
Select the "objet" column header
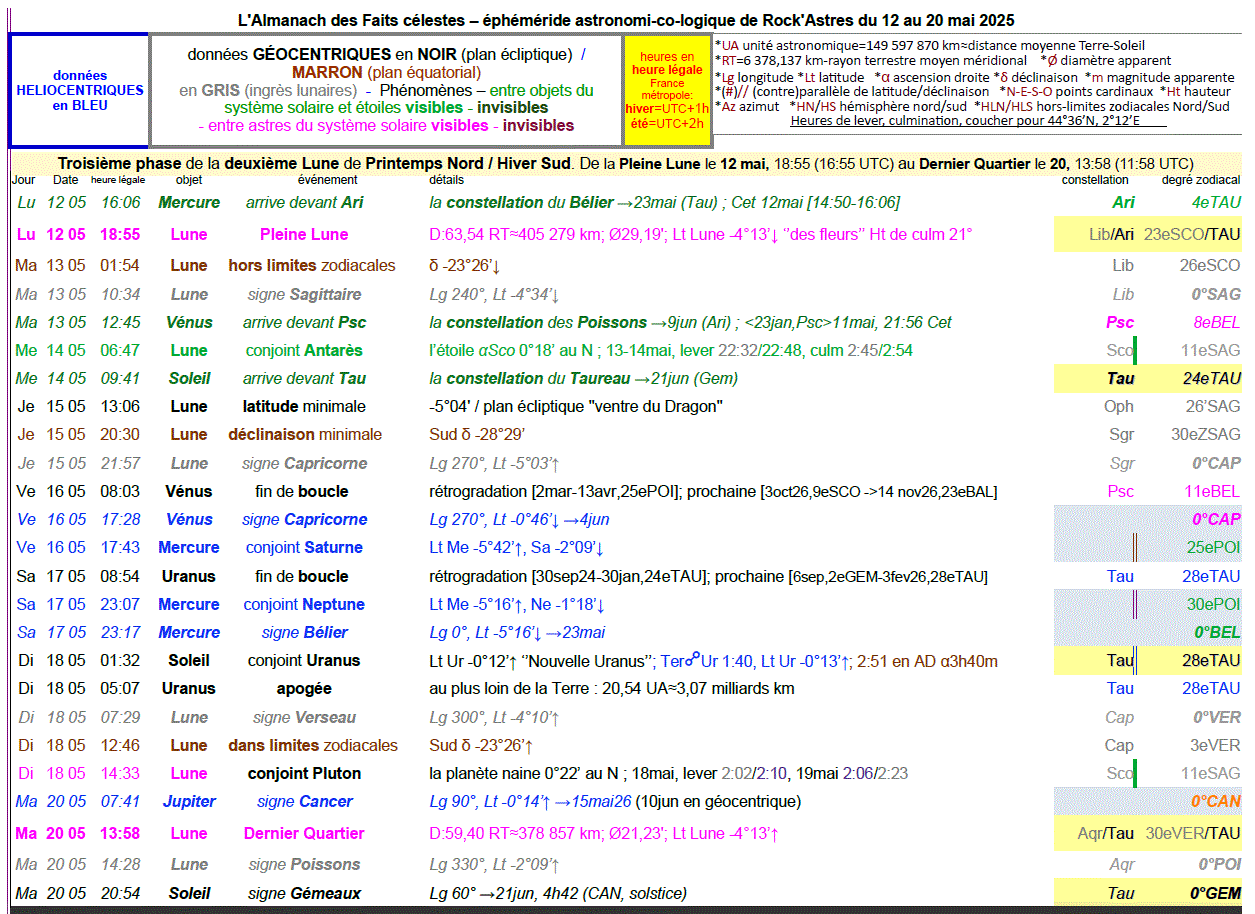189,180
